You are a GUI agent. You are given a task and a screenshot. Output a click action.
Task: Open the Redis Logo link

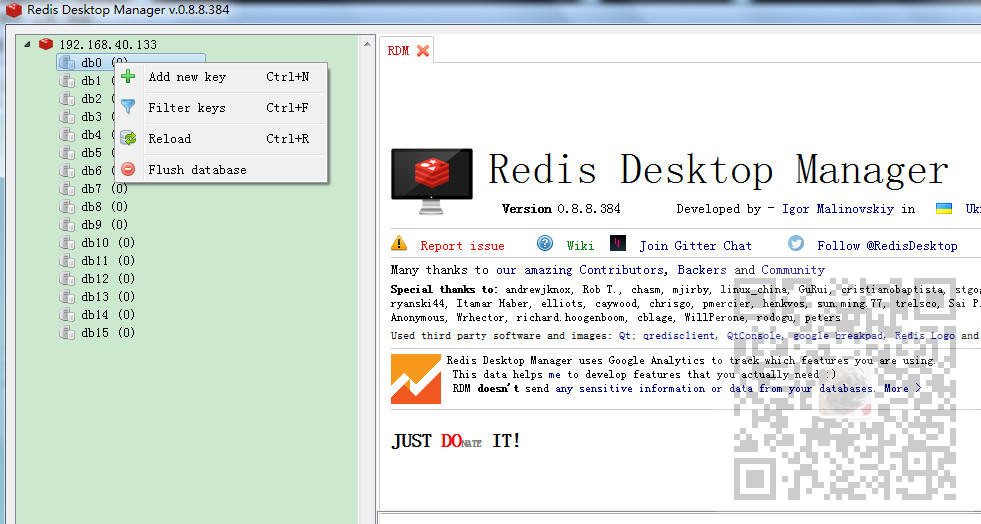924,336
